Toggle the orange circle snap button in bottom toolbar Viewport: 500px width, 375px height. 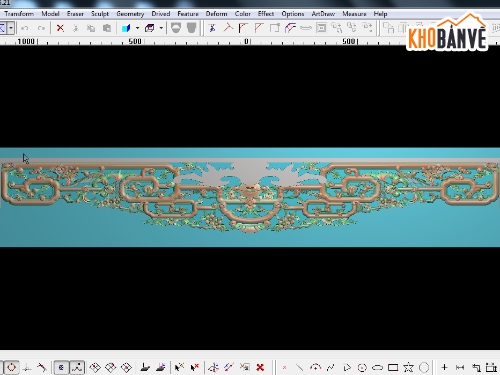11,367
